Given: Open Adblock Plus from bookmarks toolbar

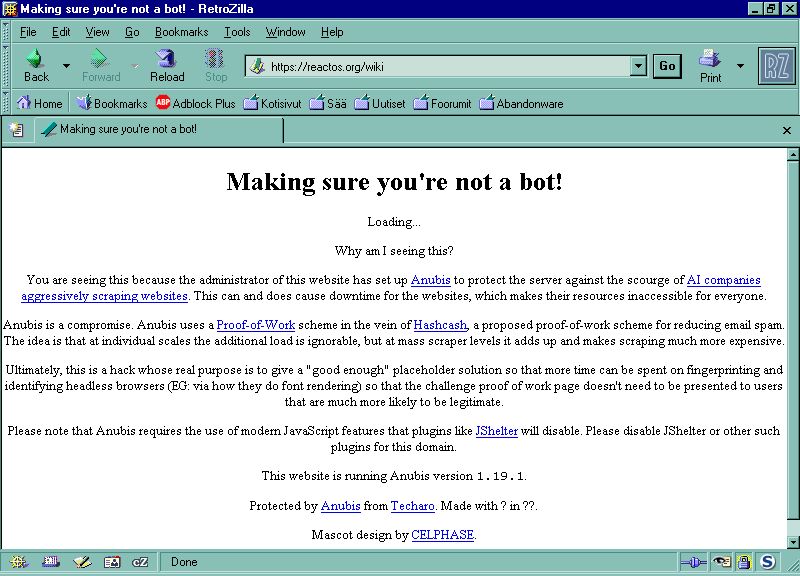Looking at the screenshot, I should tap(195, 103).
